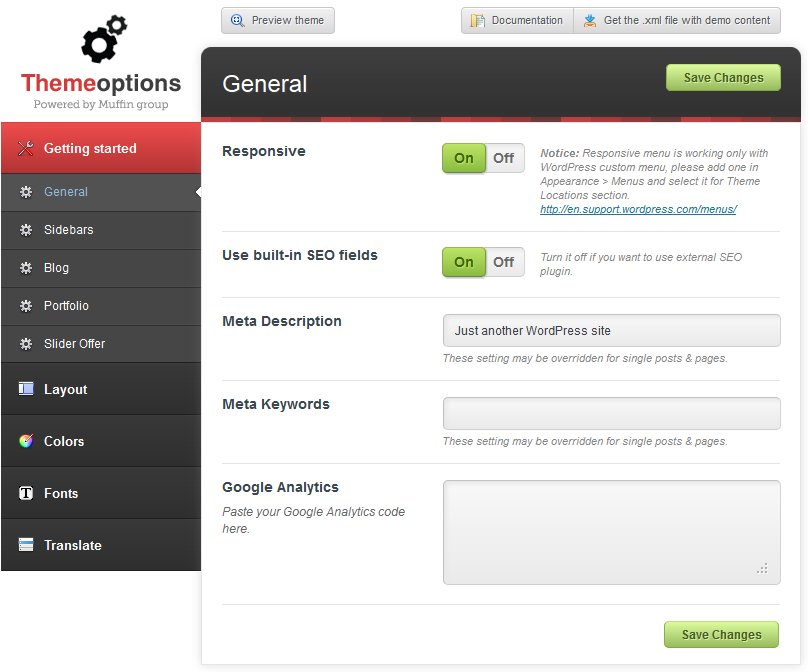Click the Colors section color wheel icon
The image size is (808, 672).
26,441
